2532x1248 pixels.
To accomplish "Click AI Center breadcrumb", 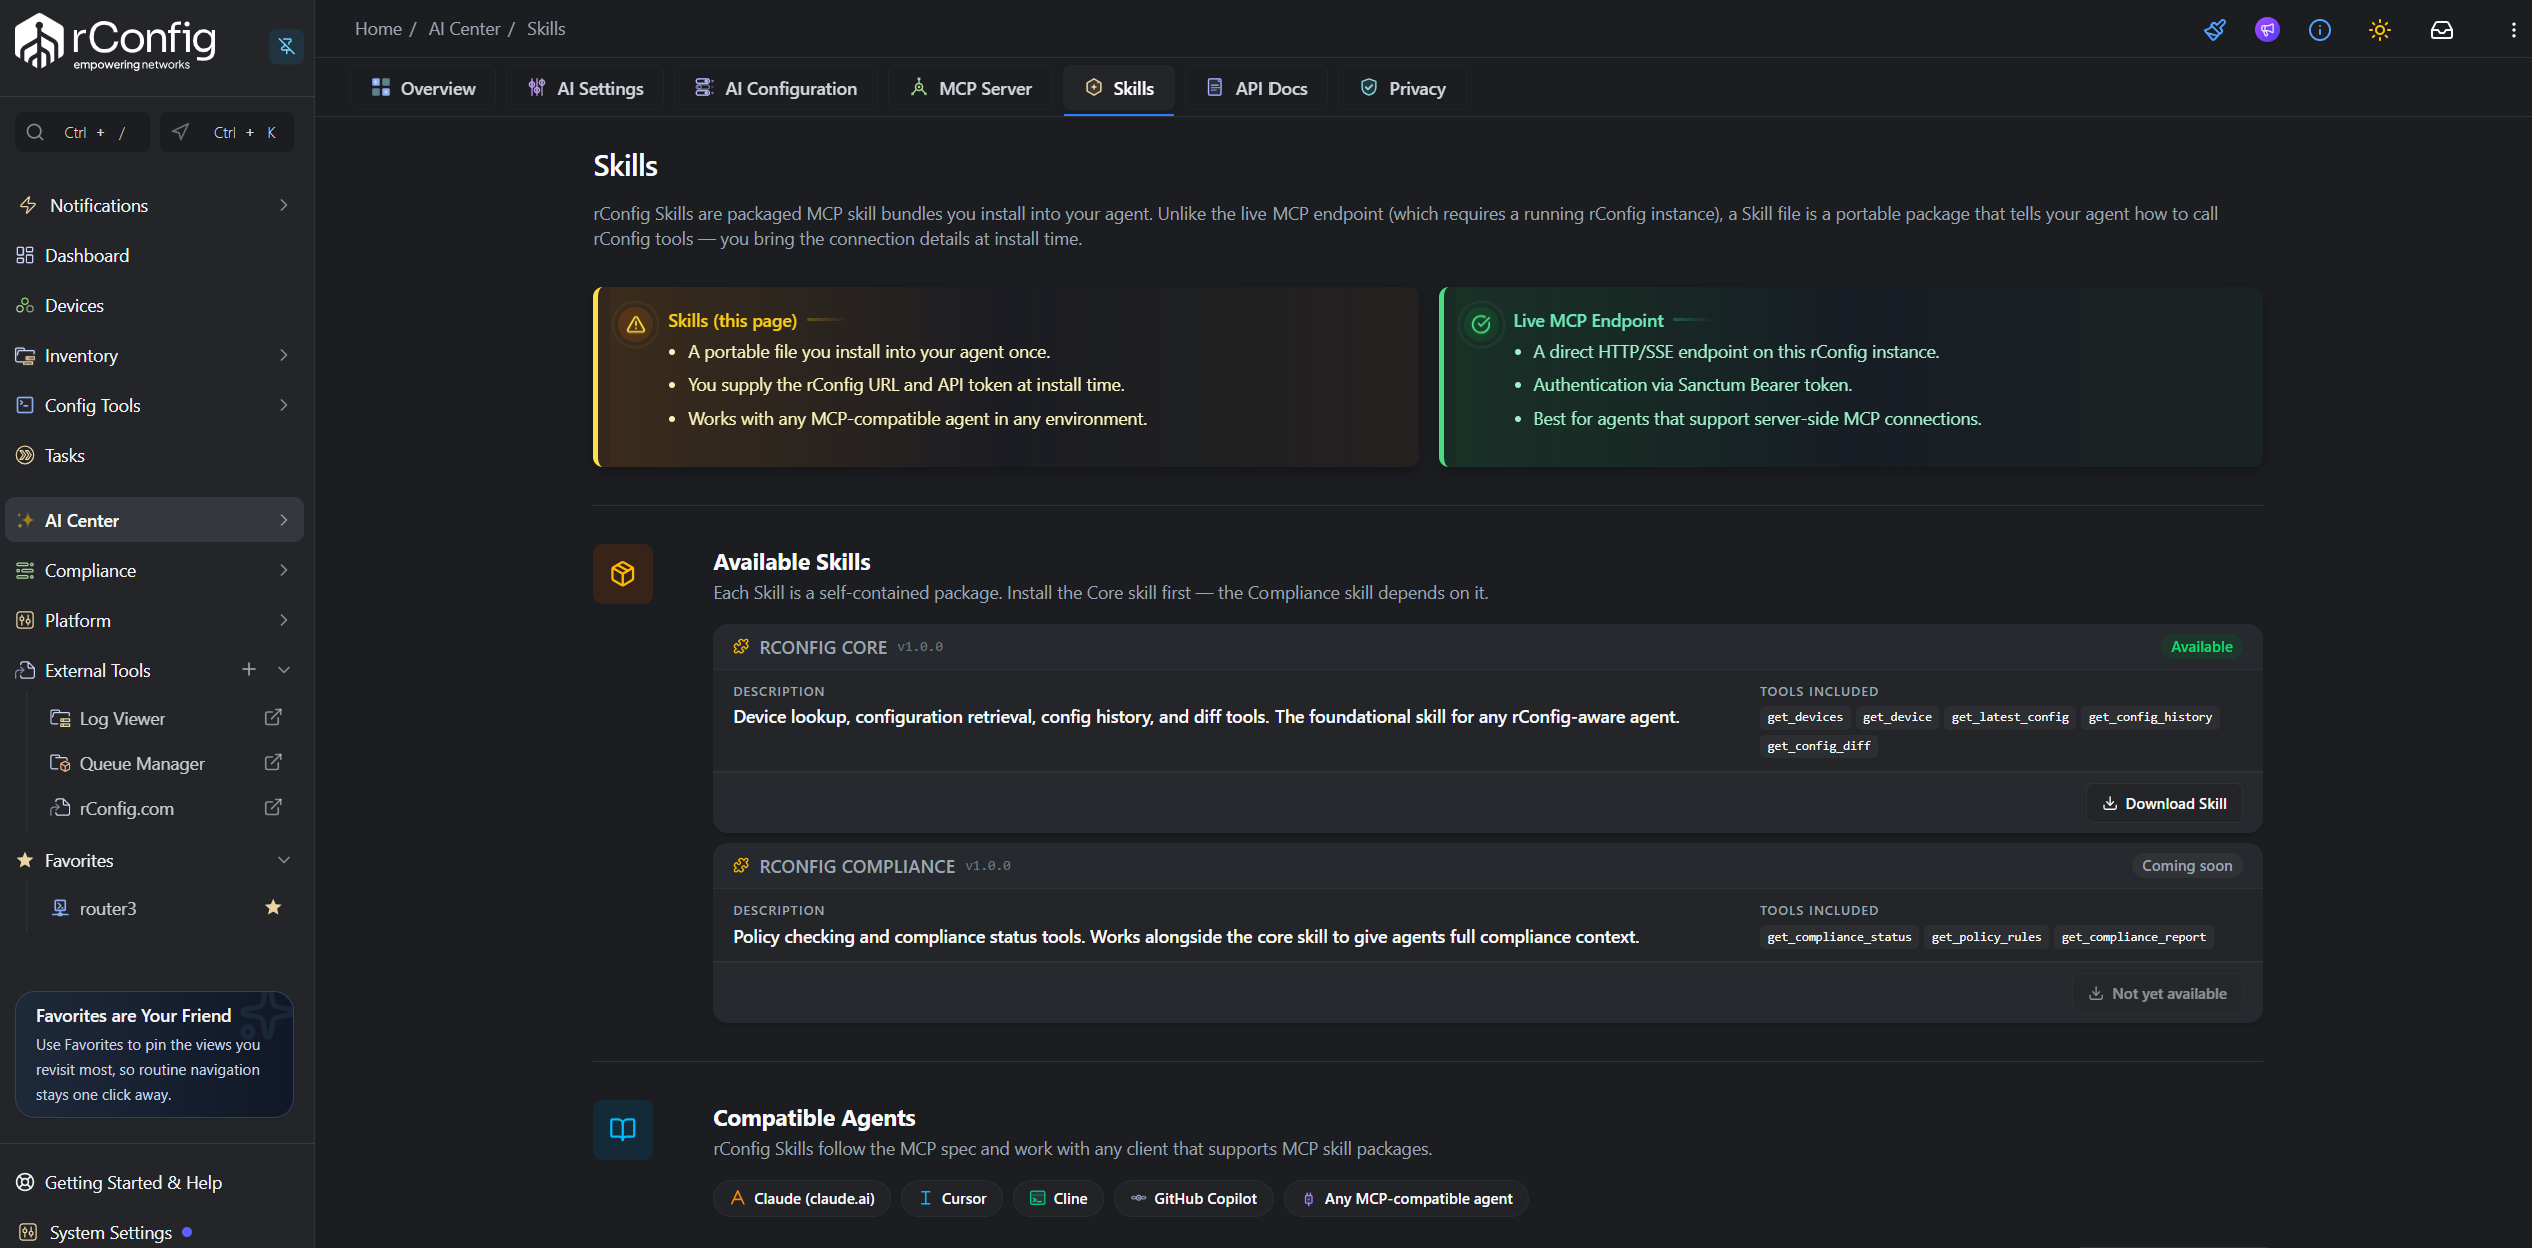I will [x=464, y=29].
